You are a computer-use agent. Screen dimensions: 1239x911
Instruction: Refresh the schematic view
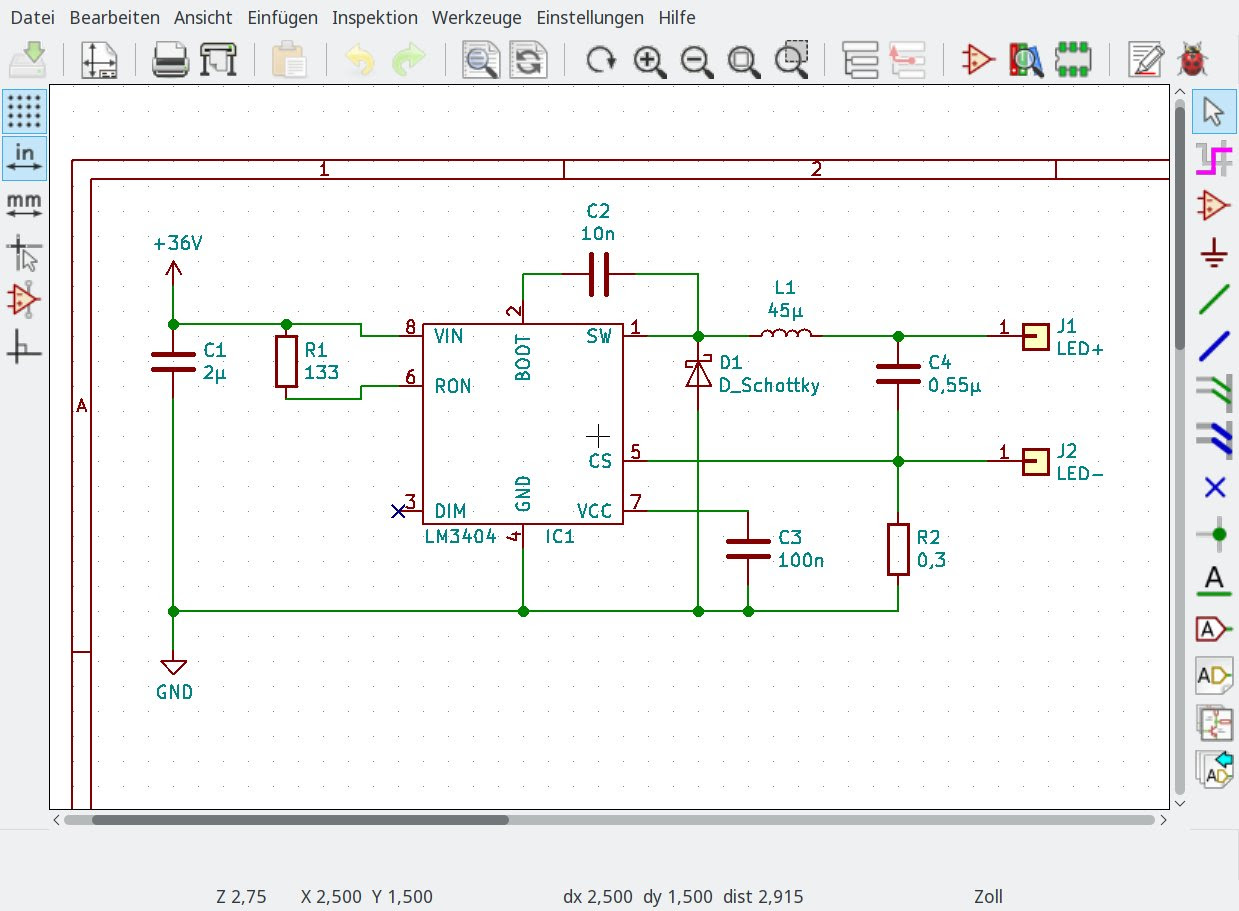pyautogui.click(x=600, y=60)
